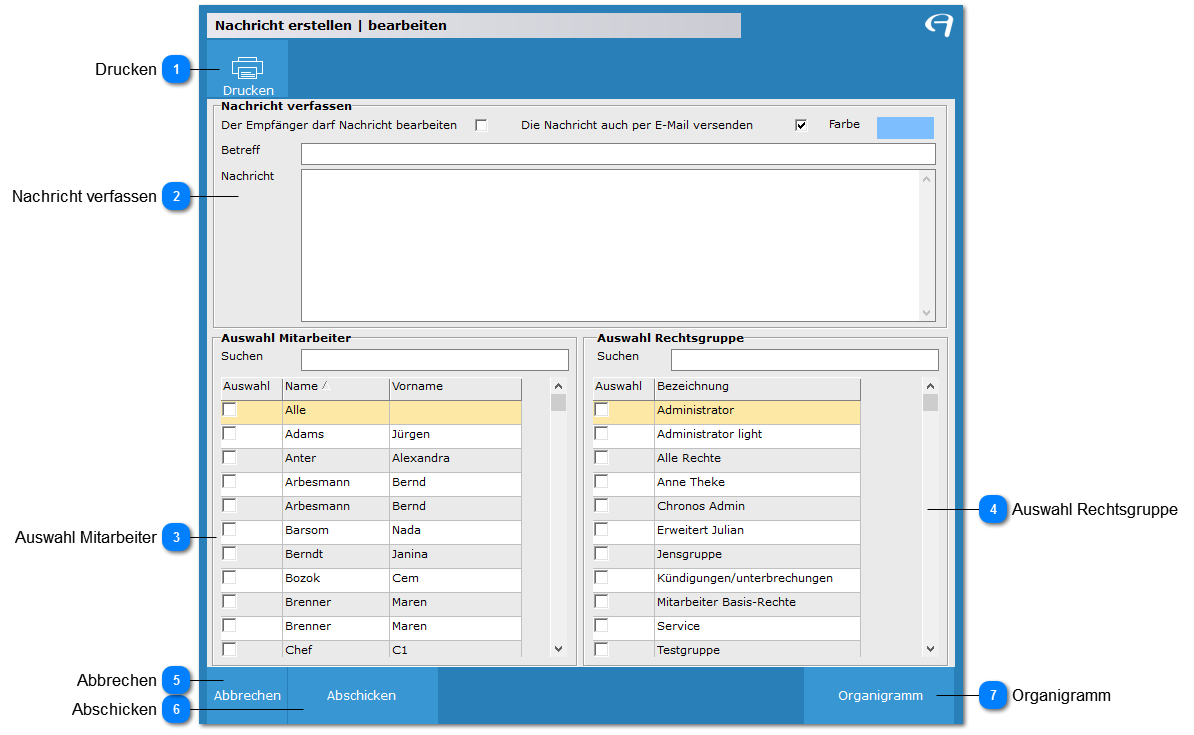Click the 'Alexandra' first name cell

pos(455,458)
